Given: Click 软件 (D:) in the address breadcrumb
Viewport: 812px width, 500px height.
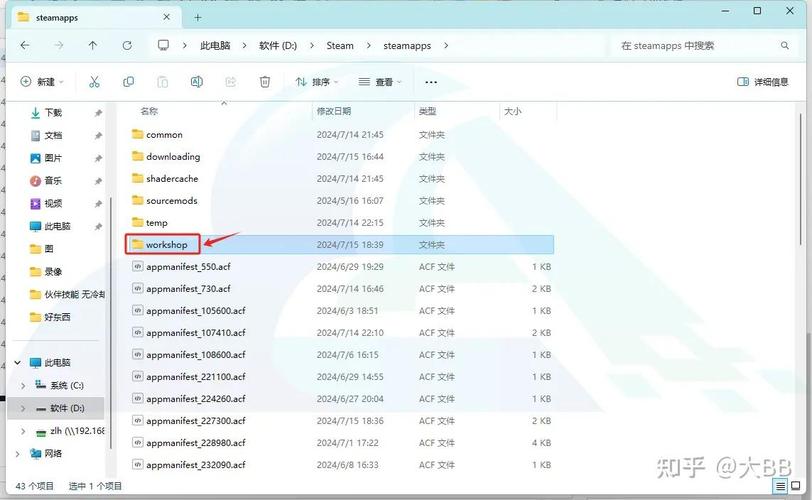Looking at the screenshot, I should point(278,46).
